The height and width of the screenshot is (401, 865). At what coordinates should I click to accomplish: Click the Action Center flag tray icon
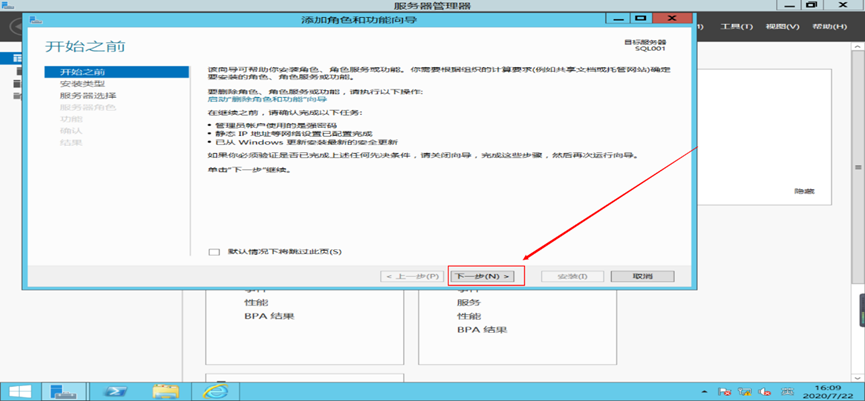click(725, 392)
